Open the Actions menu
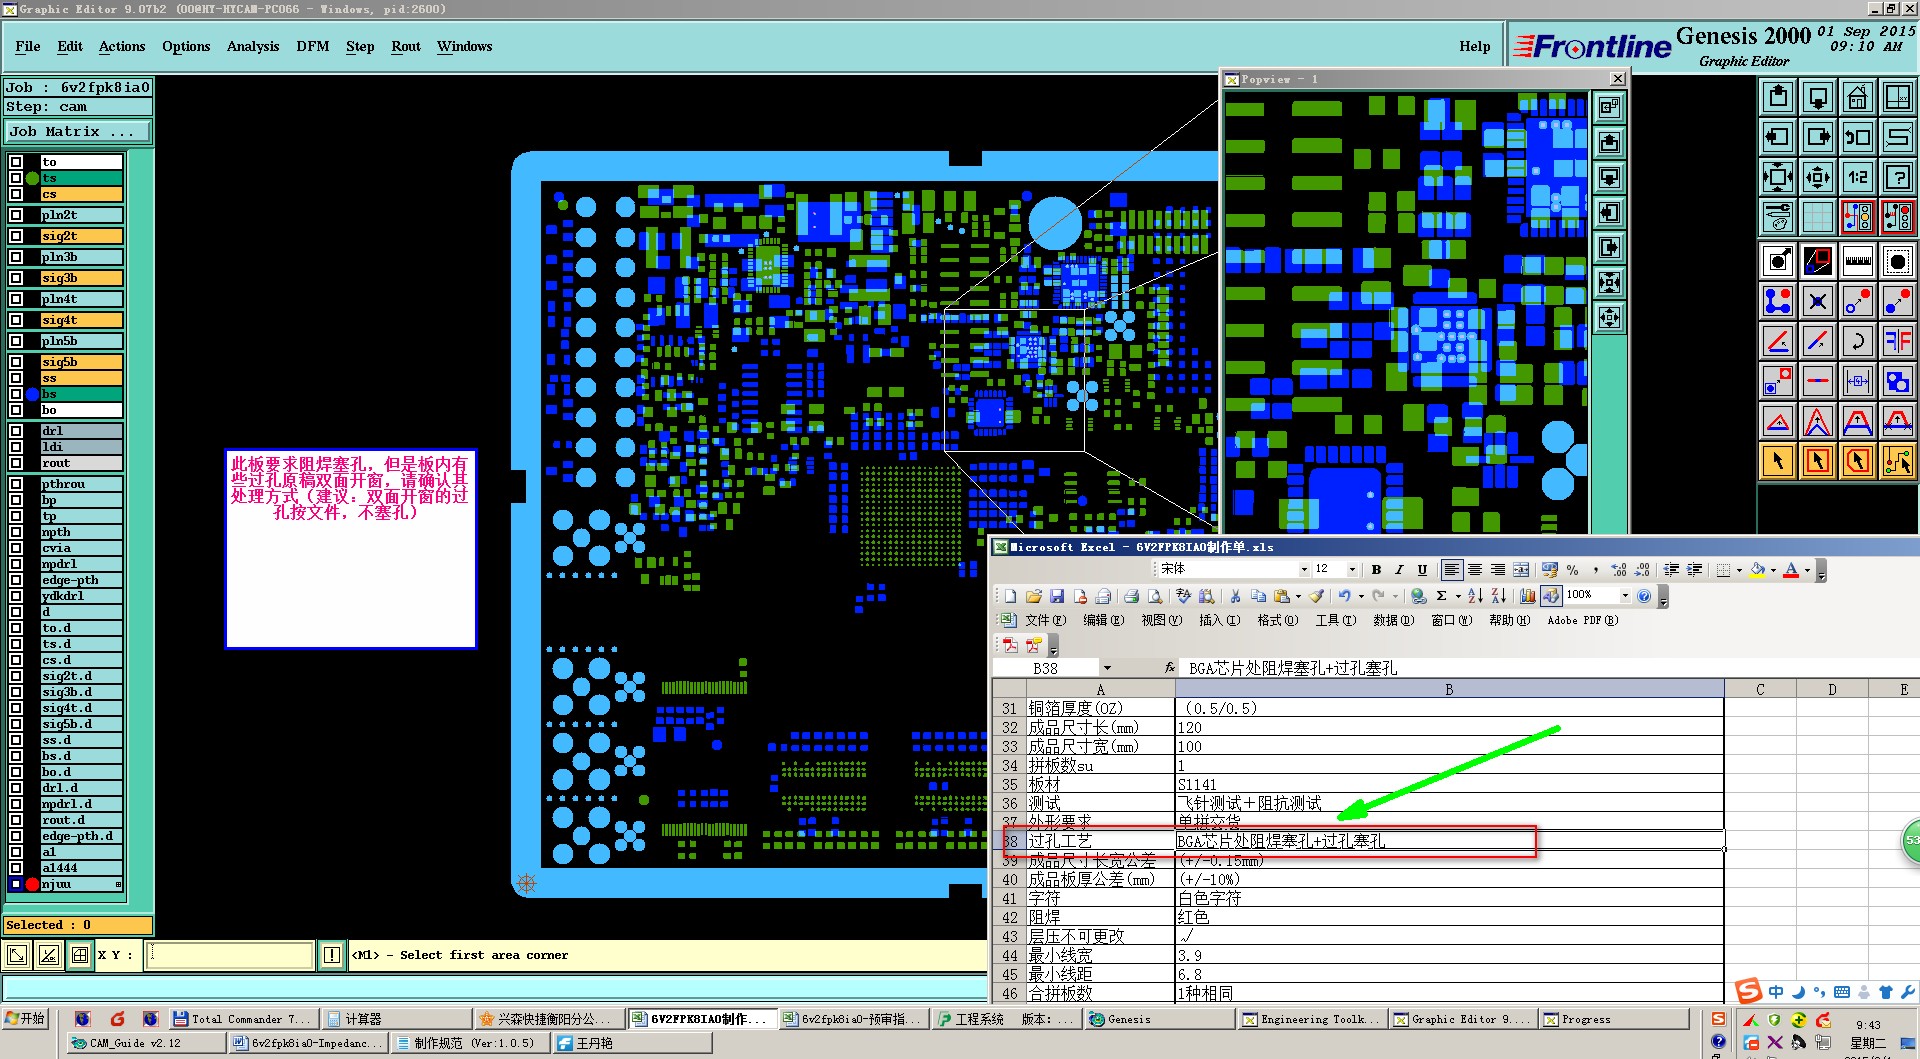 click(122, 47)
